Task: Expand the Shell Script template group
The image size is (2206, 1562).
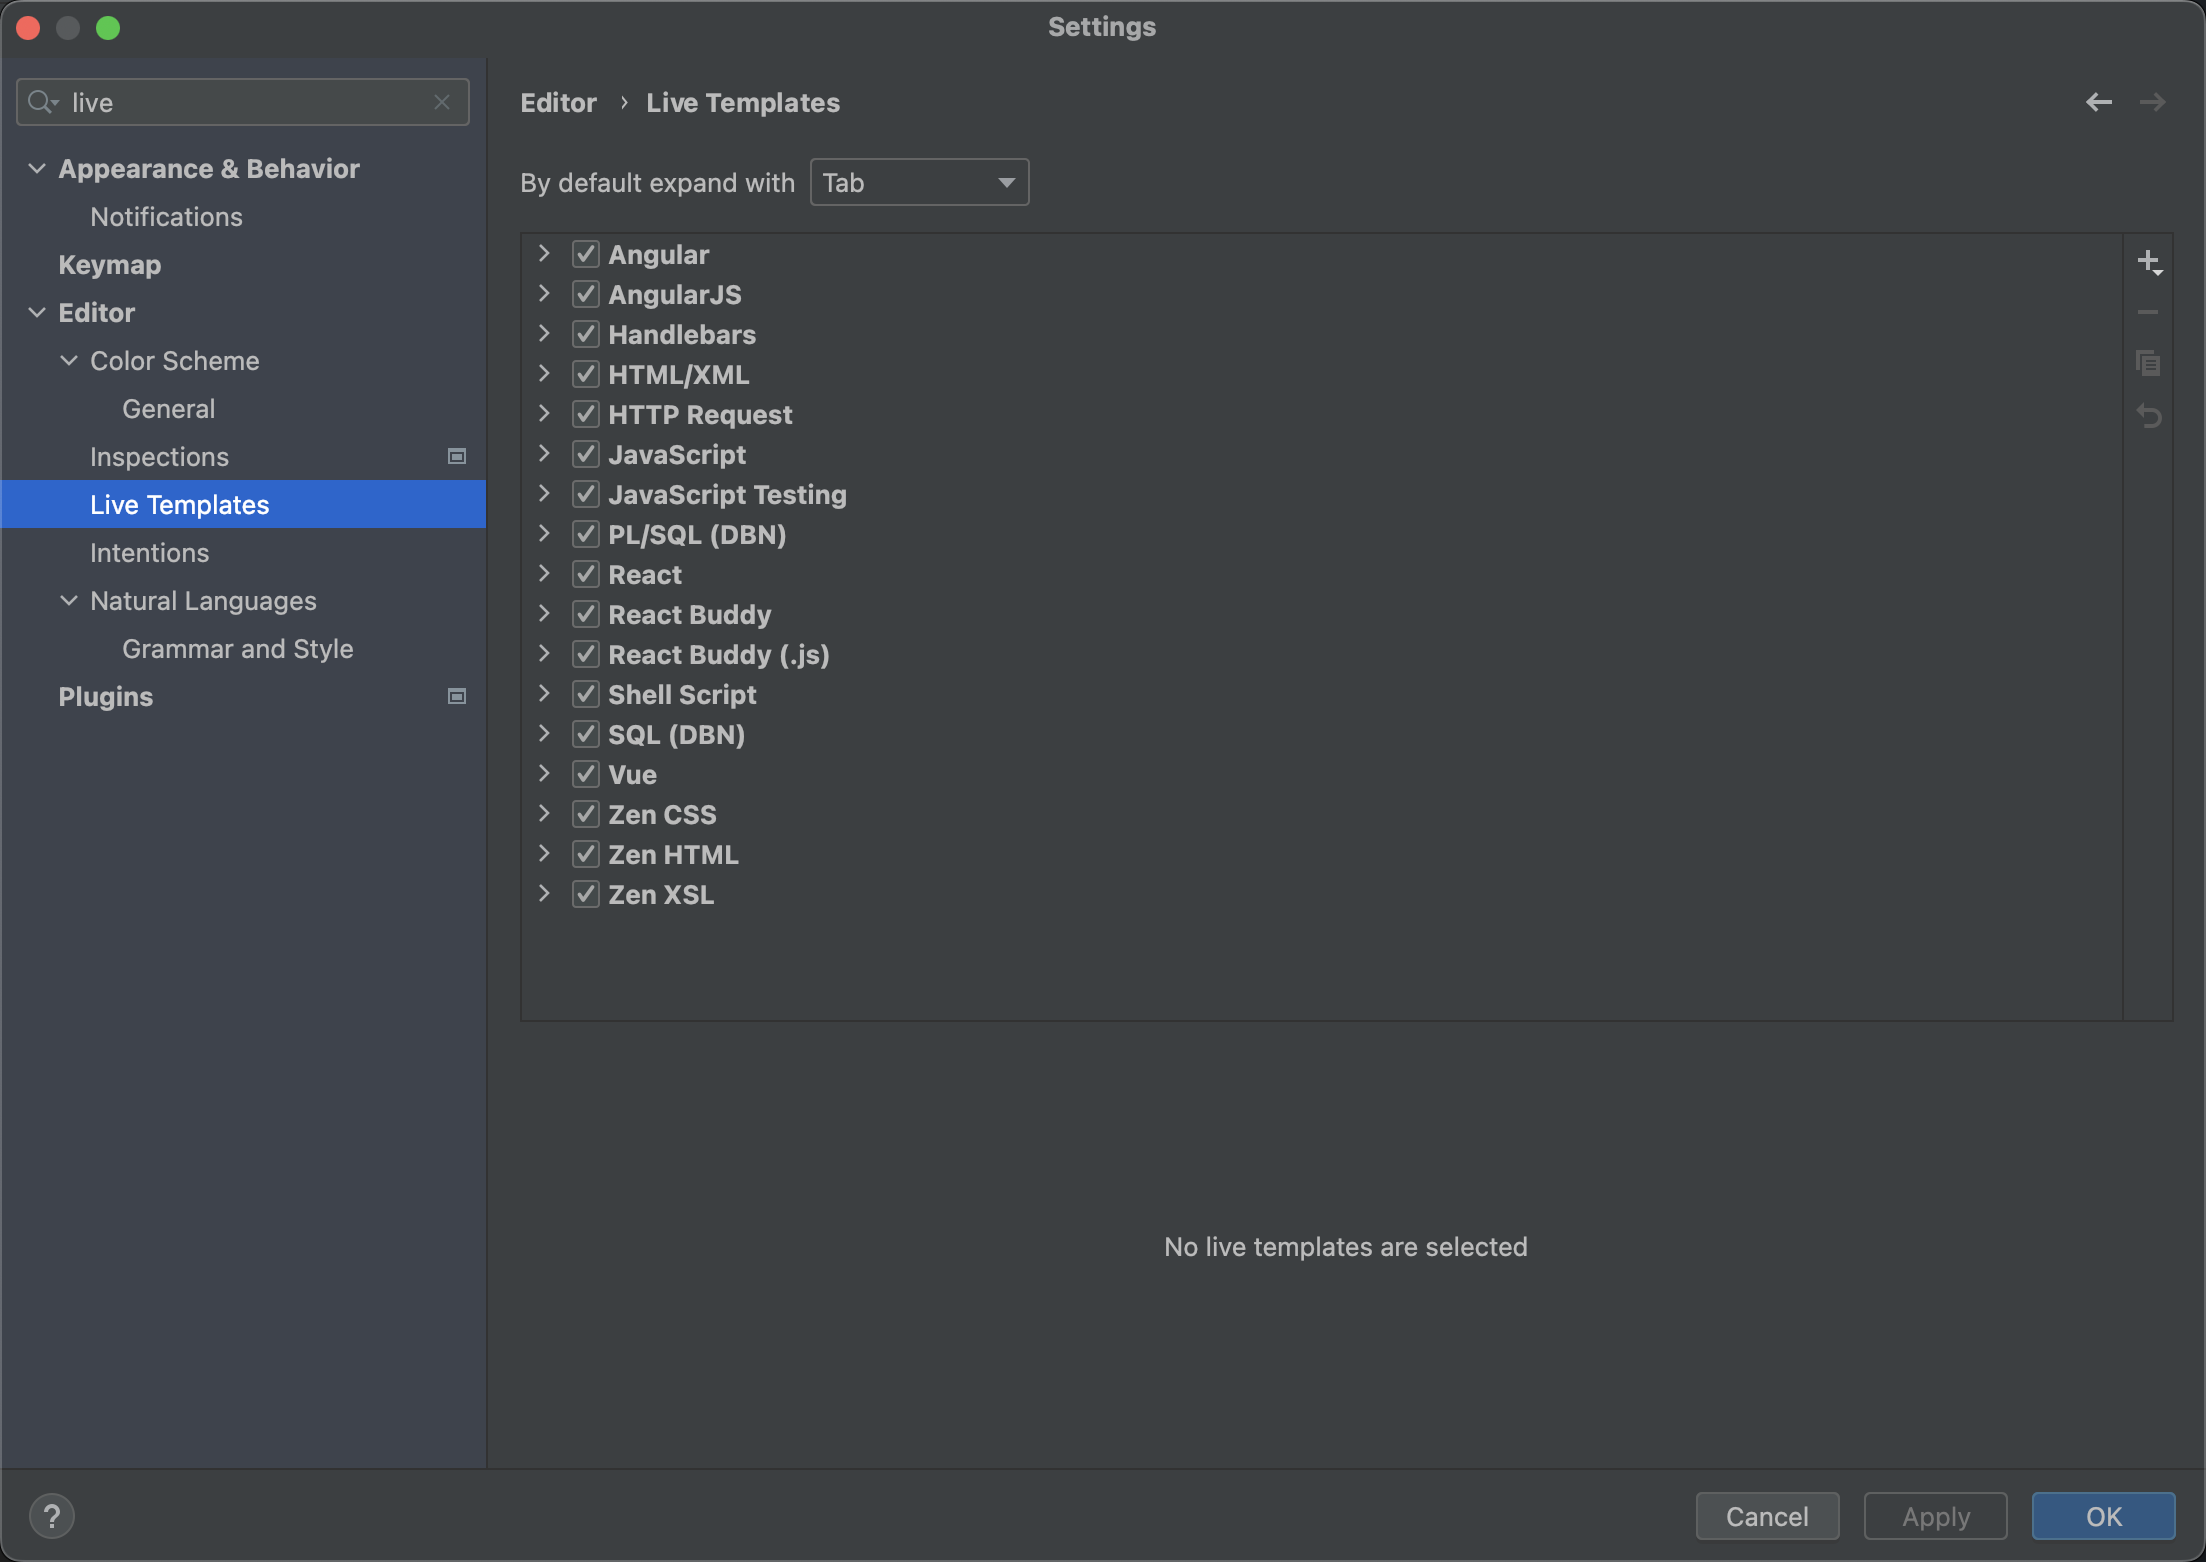Action: tap(544, 694)
